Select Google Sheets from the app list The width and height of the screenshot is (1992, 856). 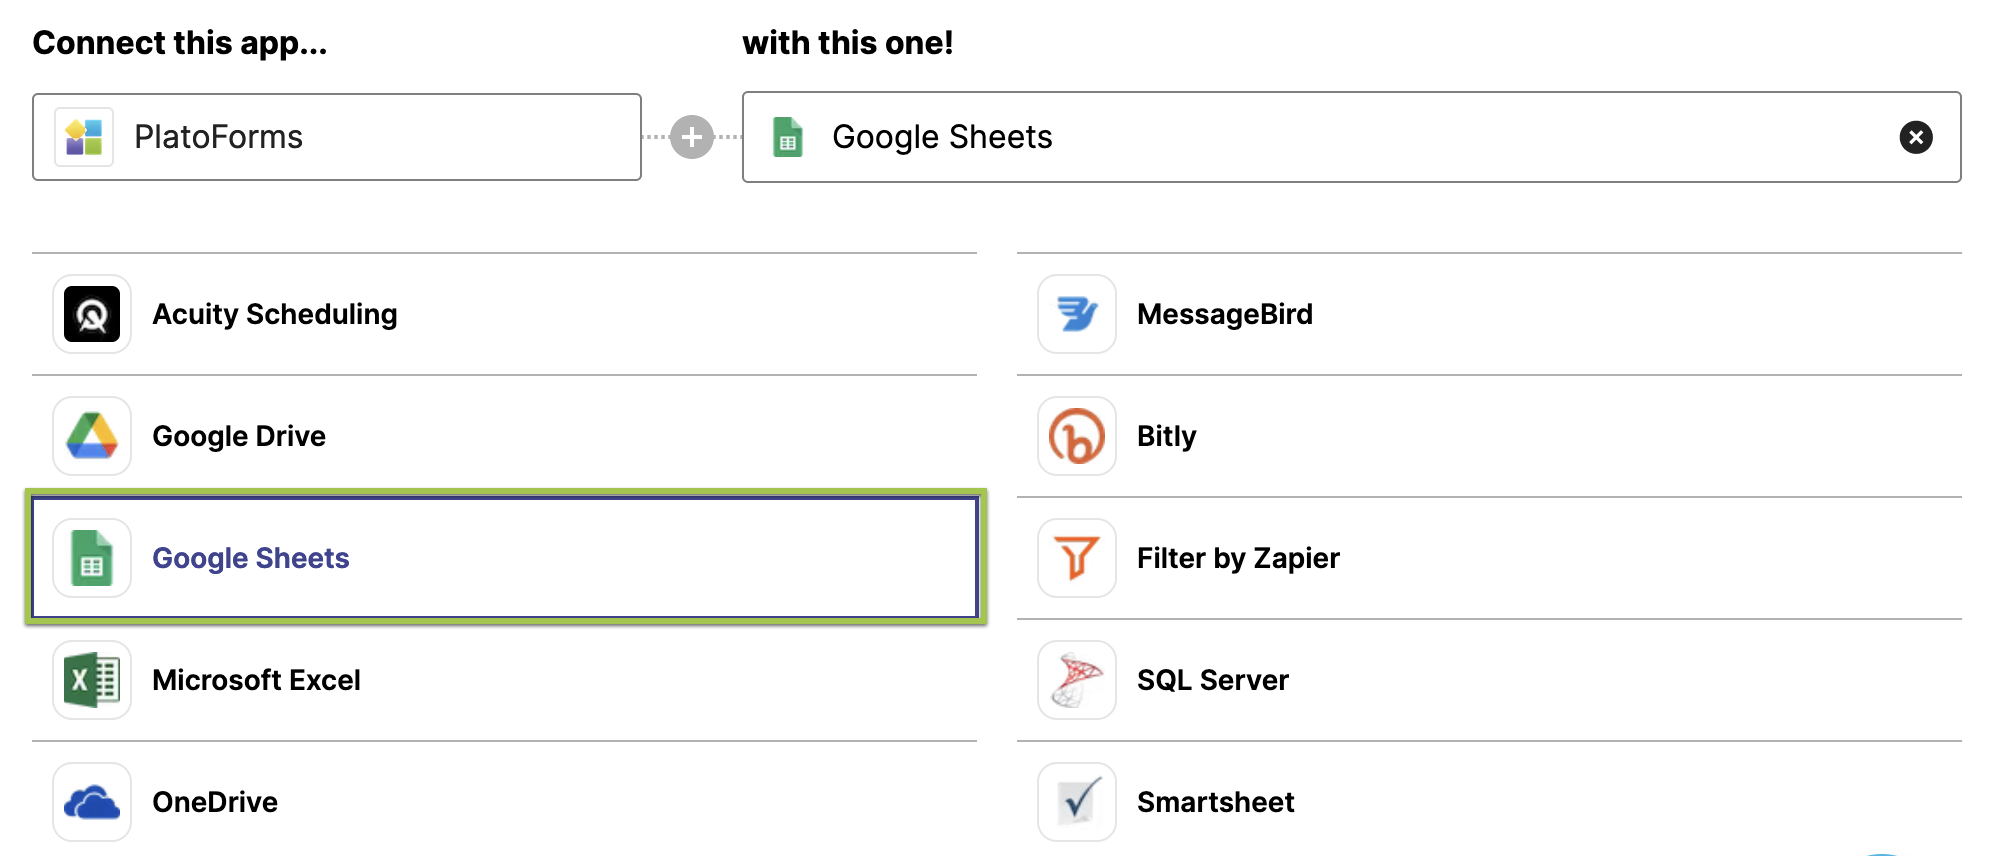click(250, 558)
